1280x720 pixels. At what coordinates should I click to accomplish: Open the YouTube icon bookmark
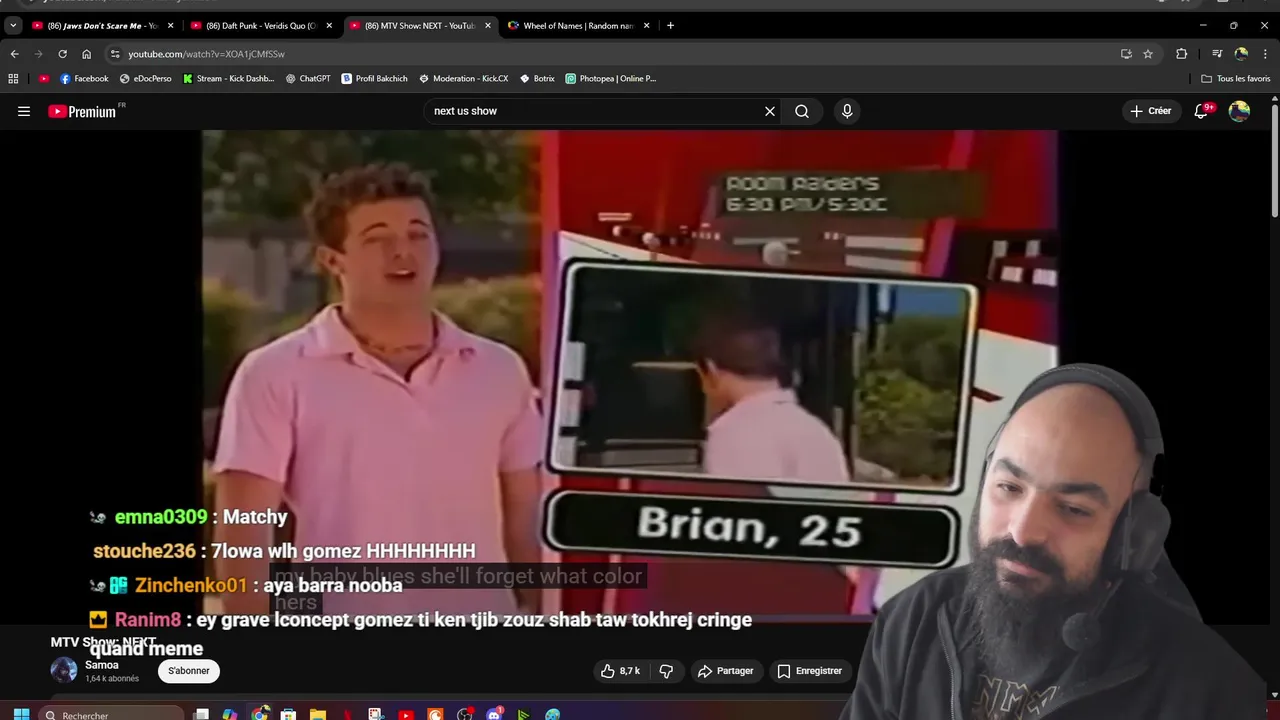point(44,78)
